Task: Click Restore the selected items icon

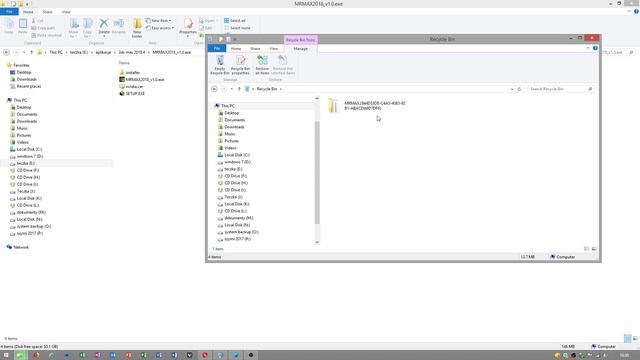Action: click(x=282, y=65)
